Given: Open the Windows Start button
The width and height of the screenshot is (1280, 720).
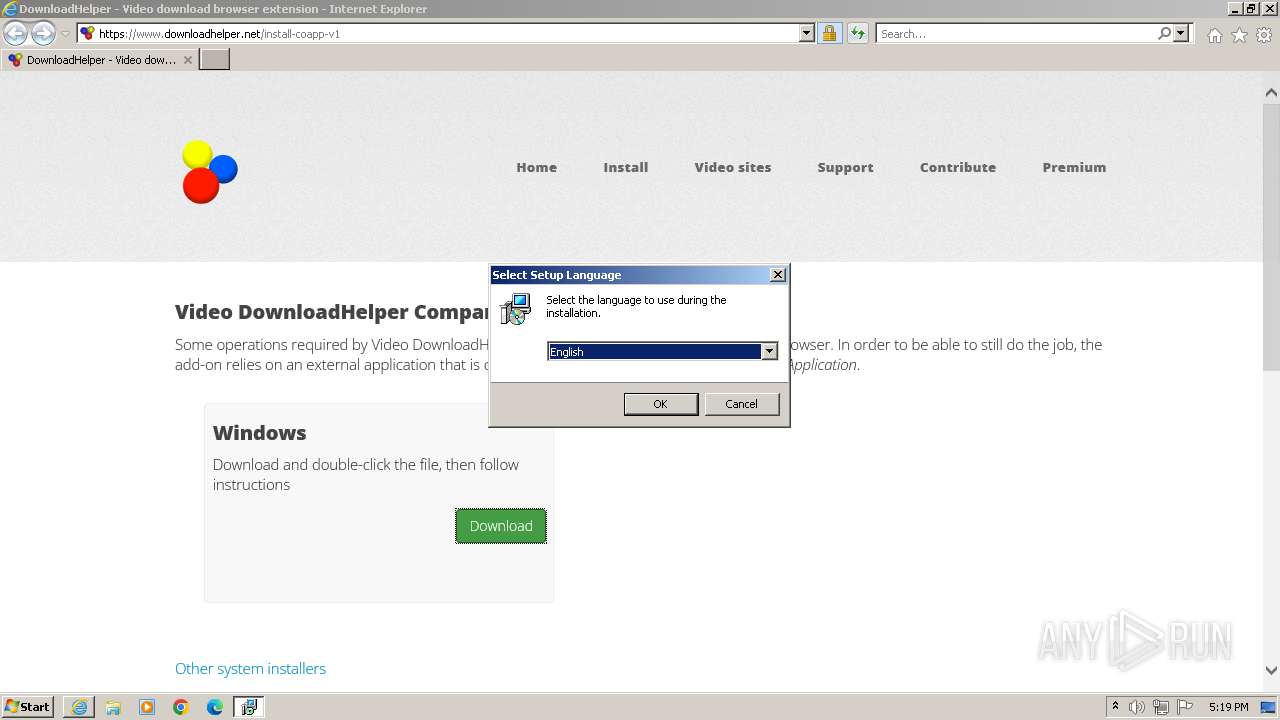Looking at the screenshot, I should (x=27, y=707).
